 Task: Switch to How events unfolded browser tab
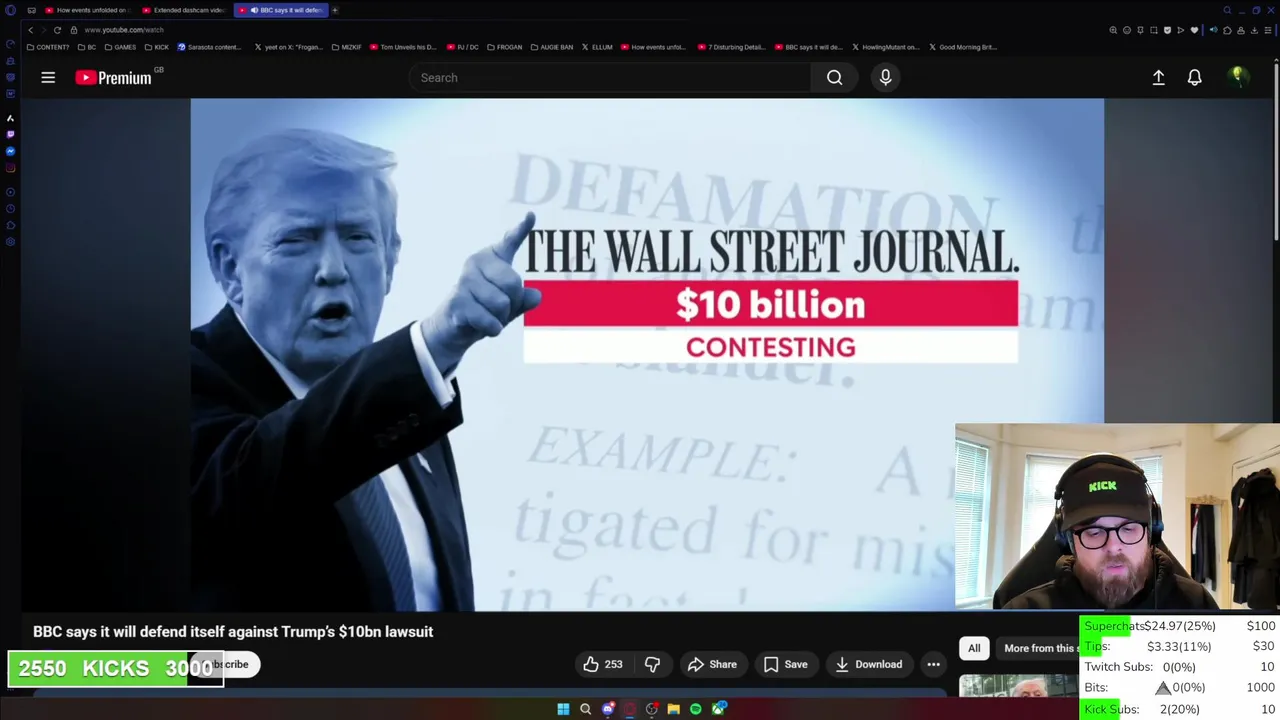[87, 10]
